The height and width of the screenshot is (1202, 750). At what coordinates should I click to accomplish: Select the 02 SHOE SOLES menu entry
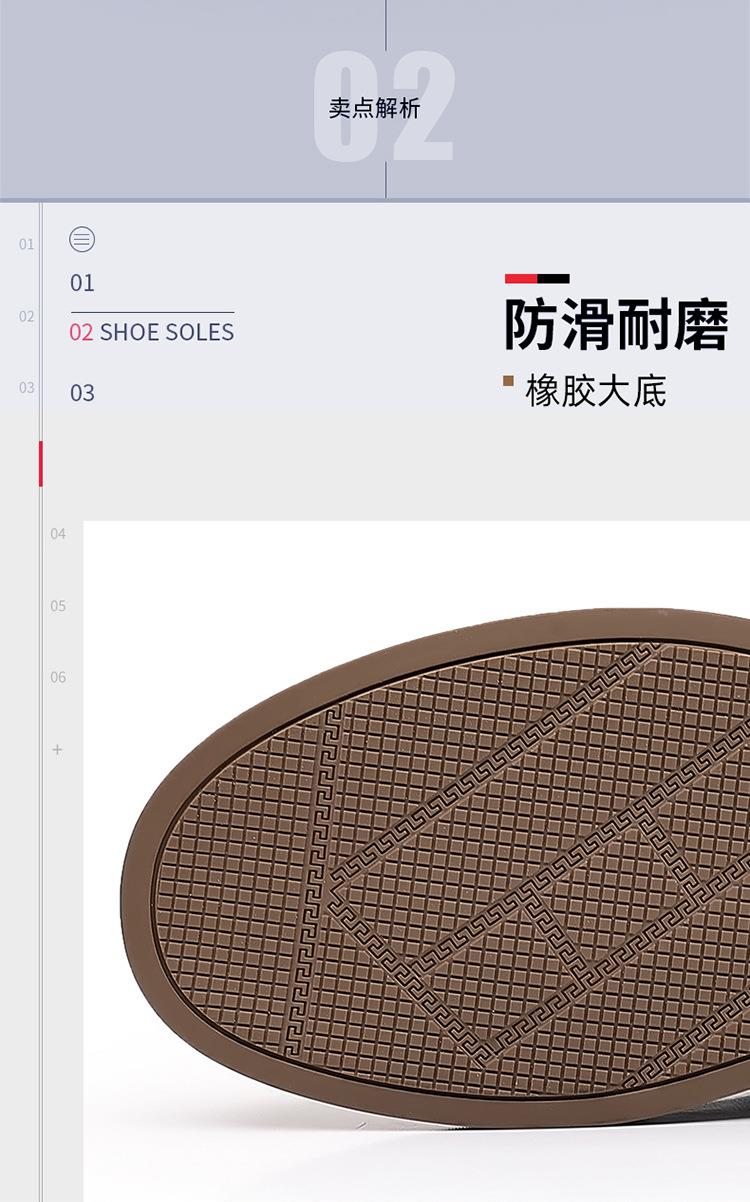(152, 332)
